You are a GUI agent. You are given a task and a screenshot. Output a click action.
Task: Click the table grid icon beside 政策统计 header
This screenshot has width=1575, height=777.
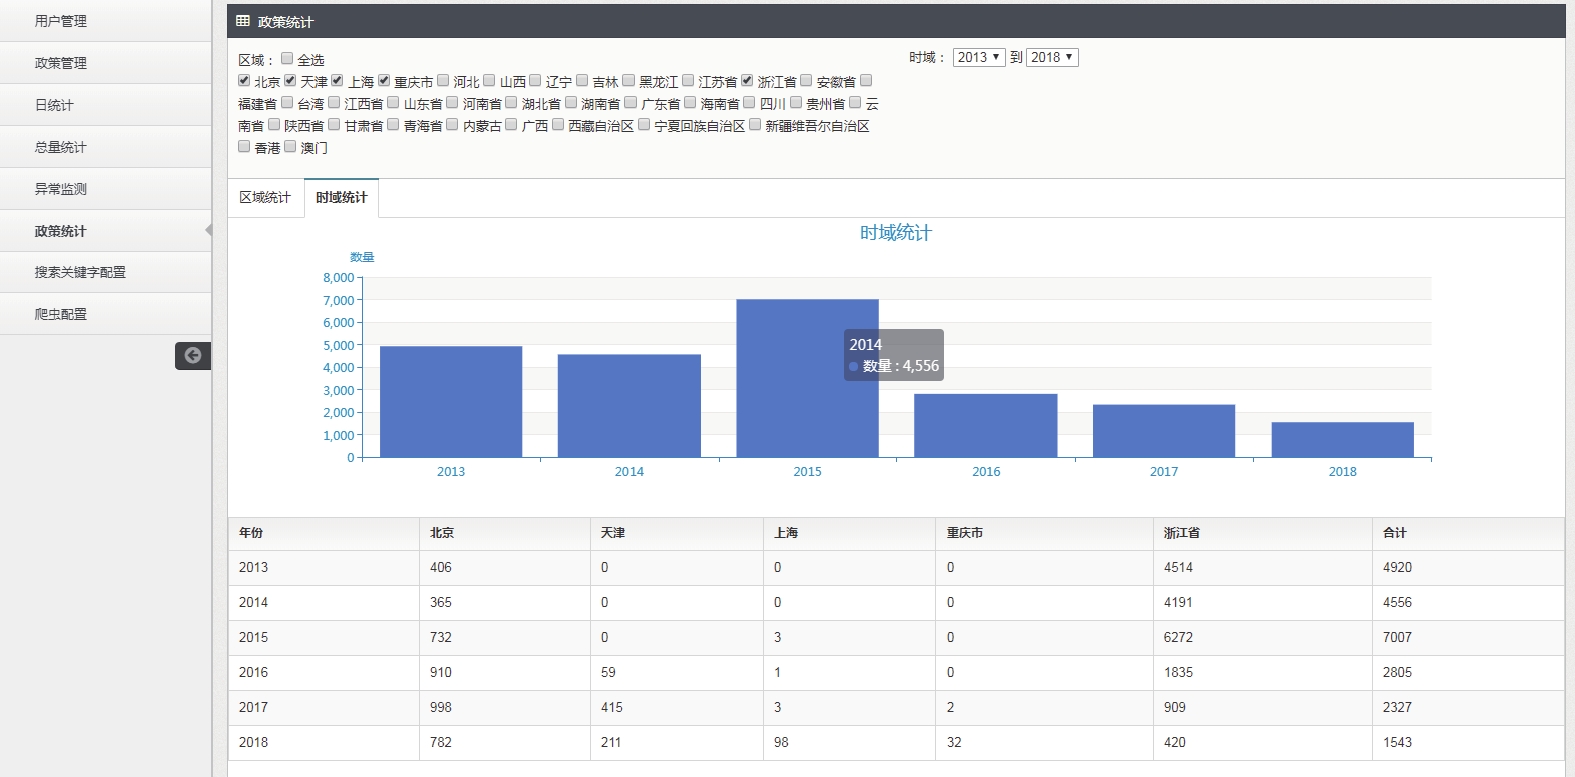coord(243,21)
